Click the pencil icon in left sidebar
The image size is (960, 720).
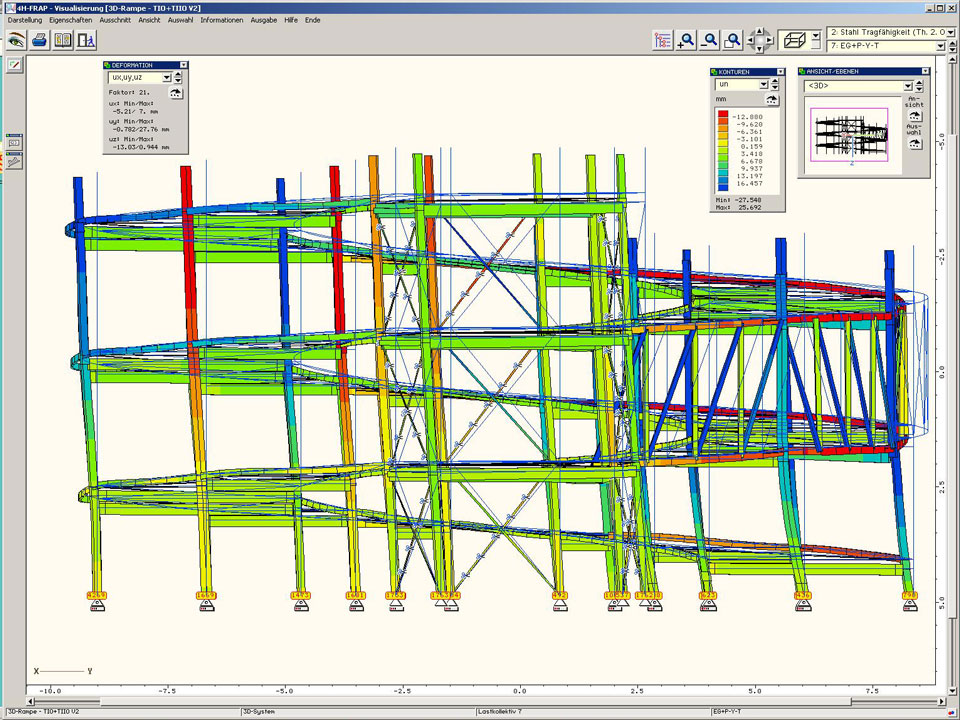(14, 64)
